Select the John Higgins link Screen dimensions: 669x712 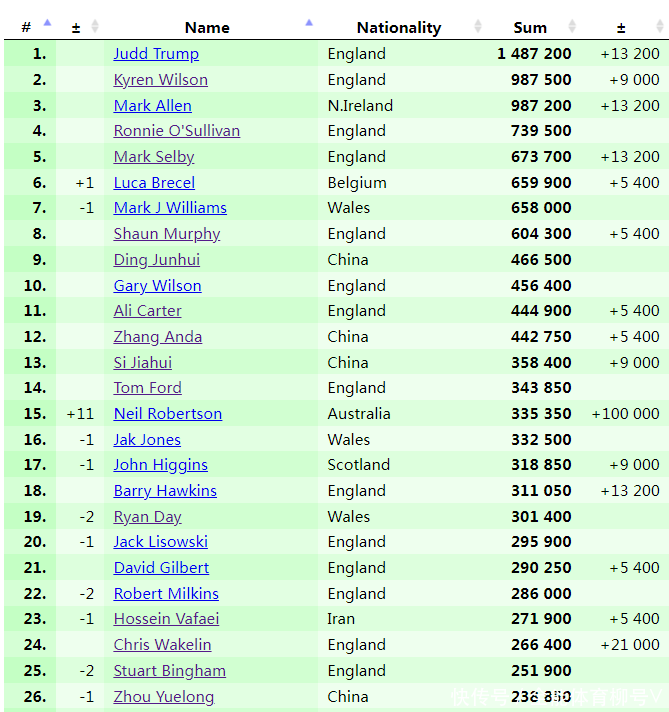[160, 465]
